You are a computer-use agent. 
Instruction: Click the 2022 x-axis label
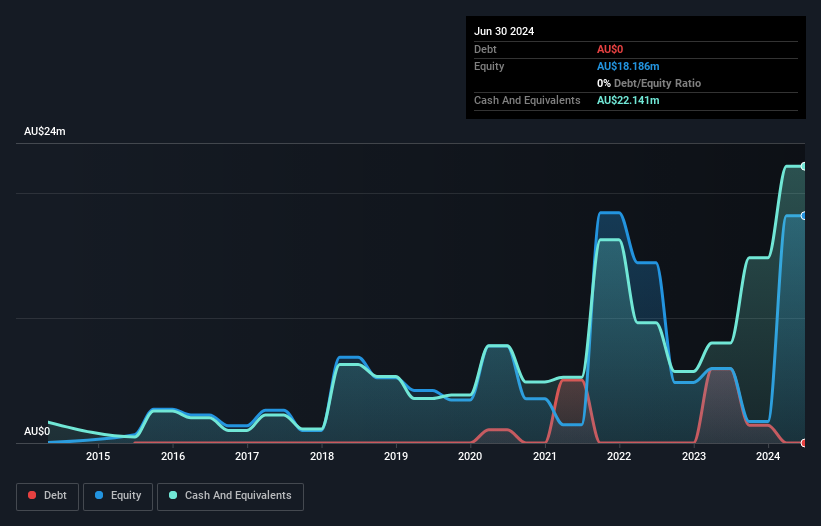(619, 456)
